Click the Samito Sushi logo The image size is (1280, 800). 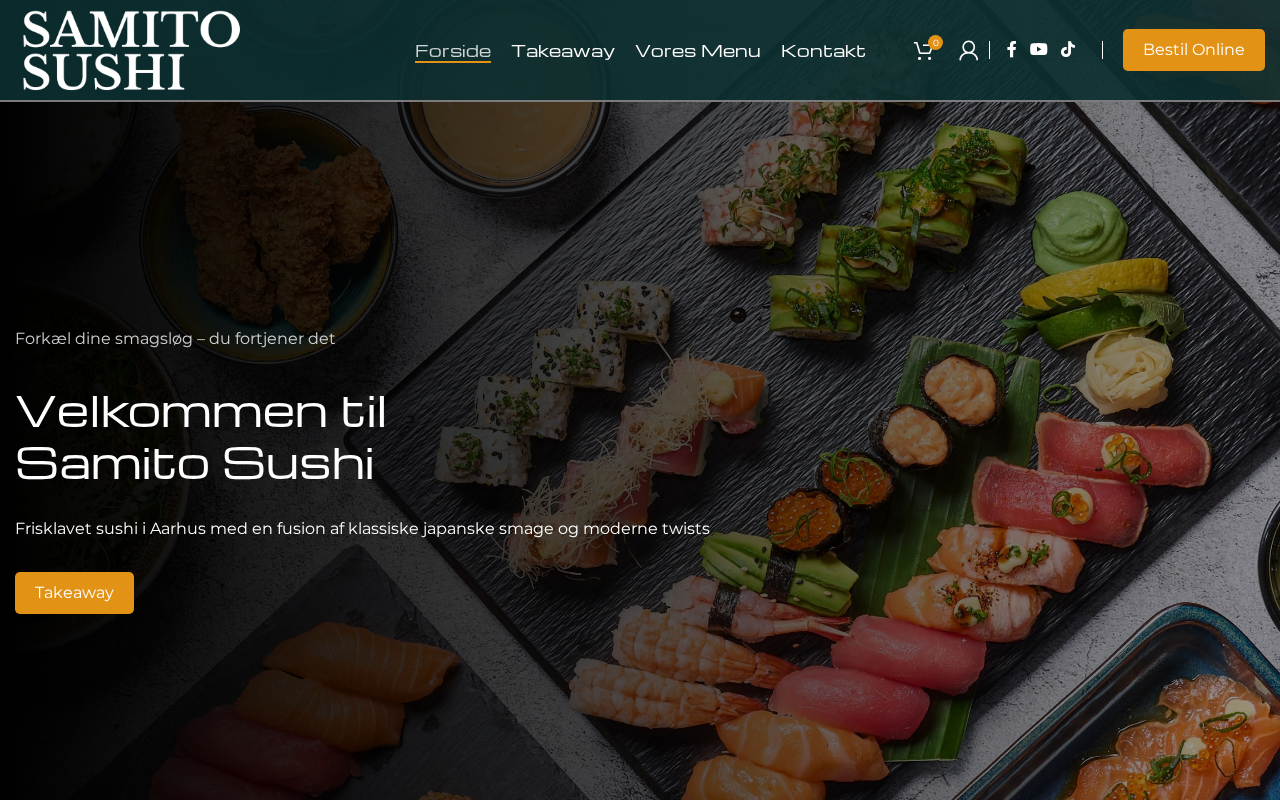coord(131,50)
